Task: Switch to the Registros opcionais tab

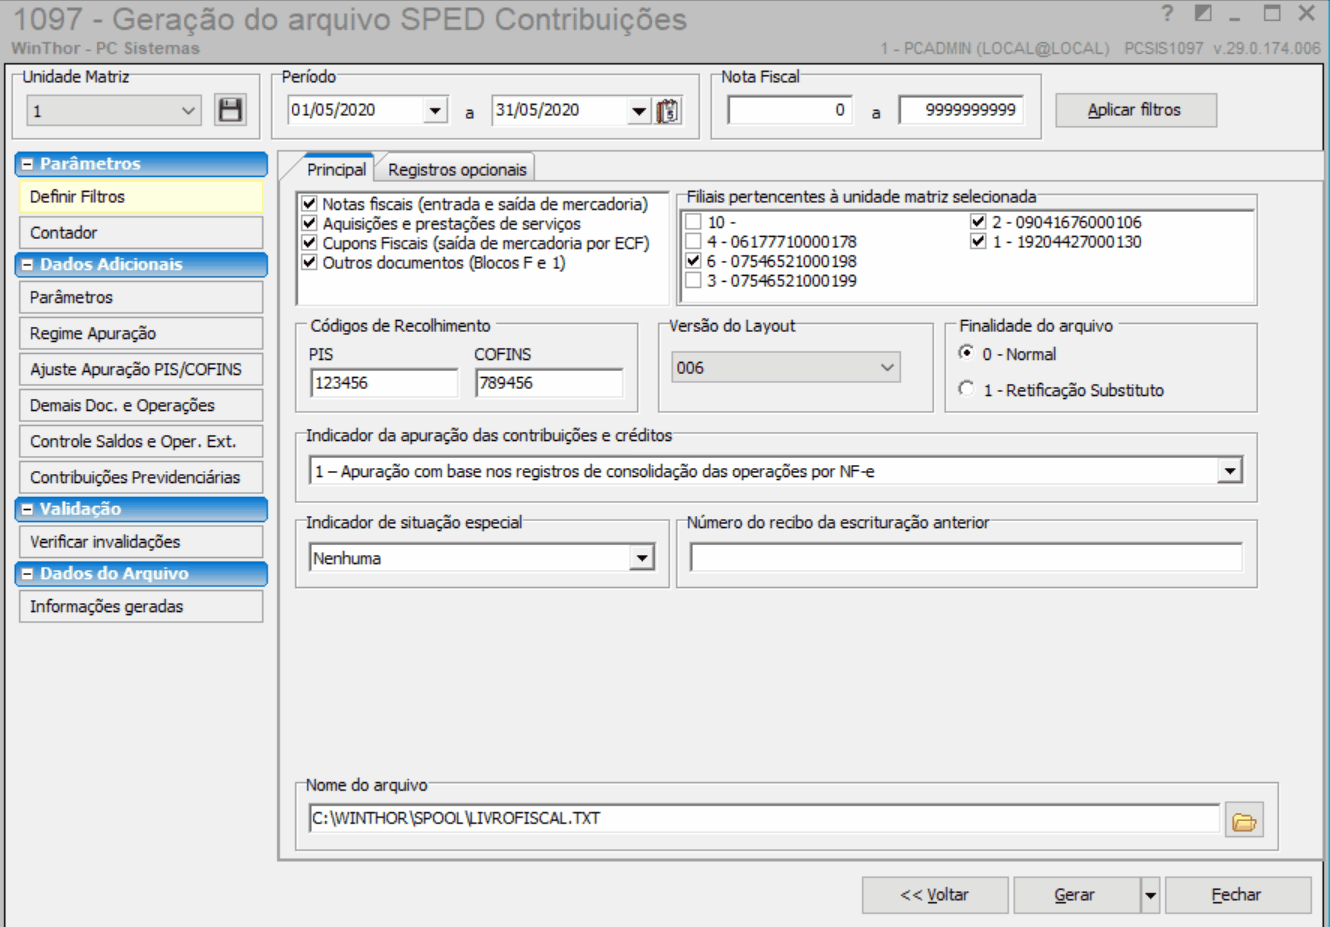Action: (x=457, y=170)
